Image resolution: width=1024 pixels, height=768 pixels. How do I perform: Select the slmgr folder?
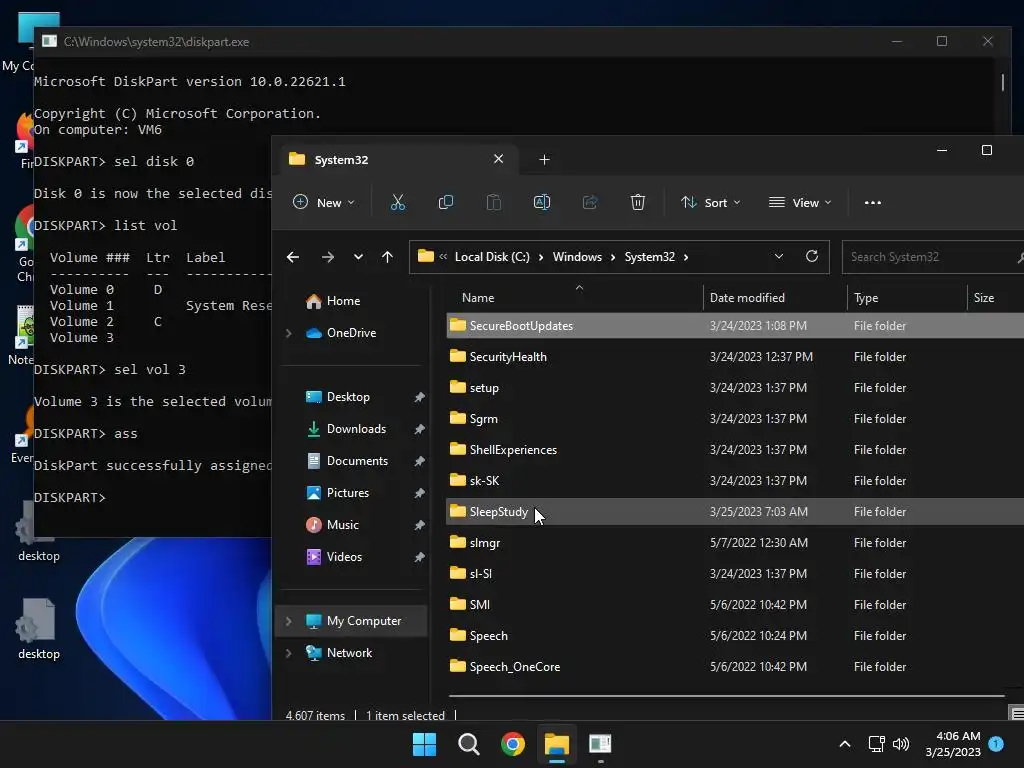tap(735, 543)
